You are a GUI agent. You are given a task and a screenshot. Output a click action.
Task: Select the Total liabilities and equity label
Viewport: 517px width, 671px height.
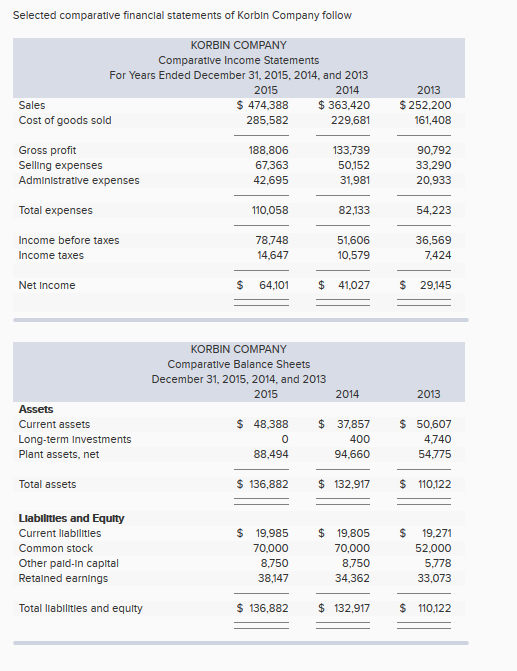(80, 608)
